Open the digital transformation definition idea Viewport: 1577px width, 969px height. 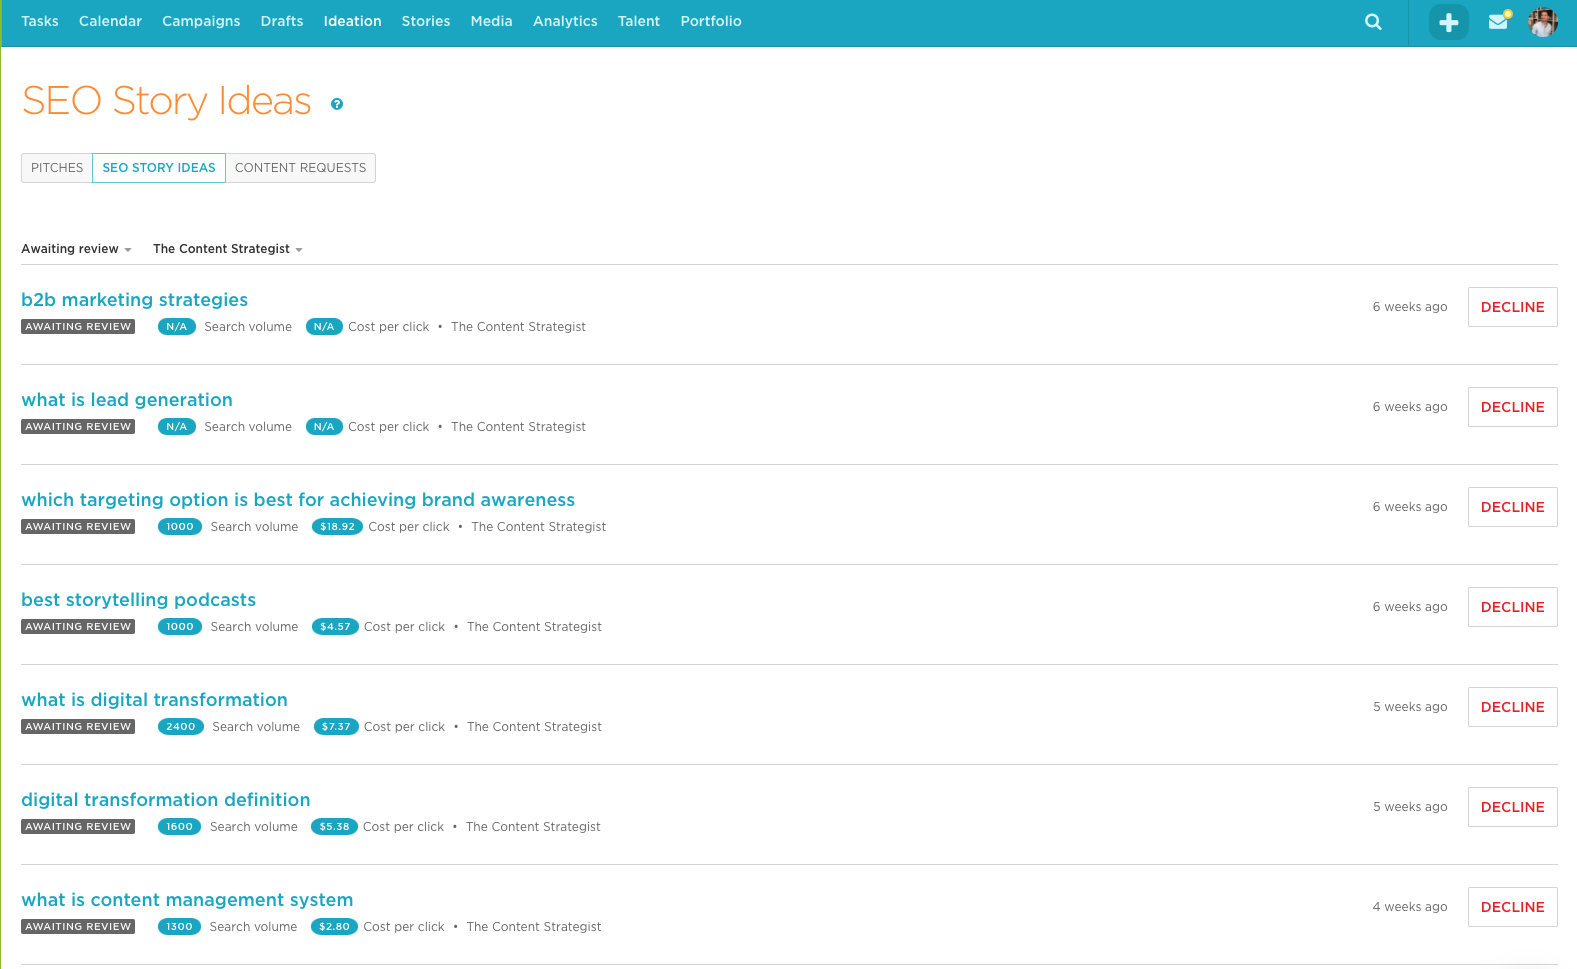tap(166, 800)
